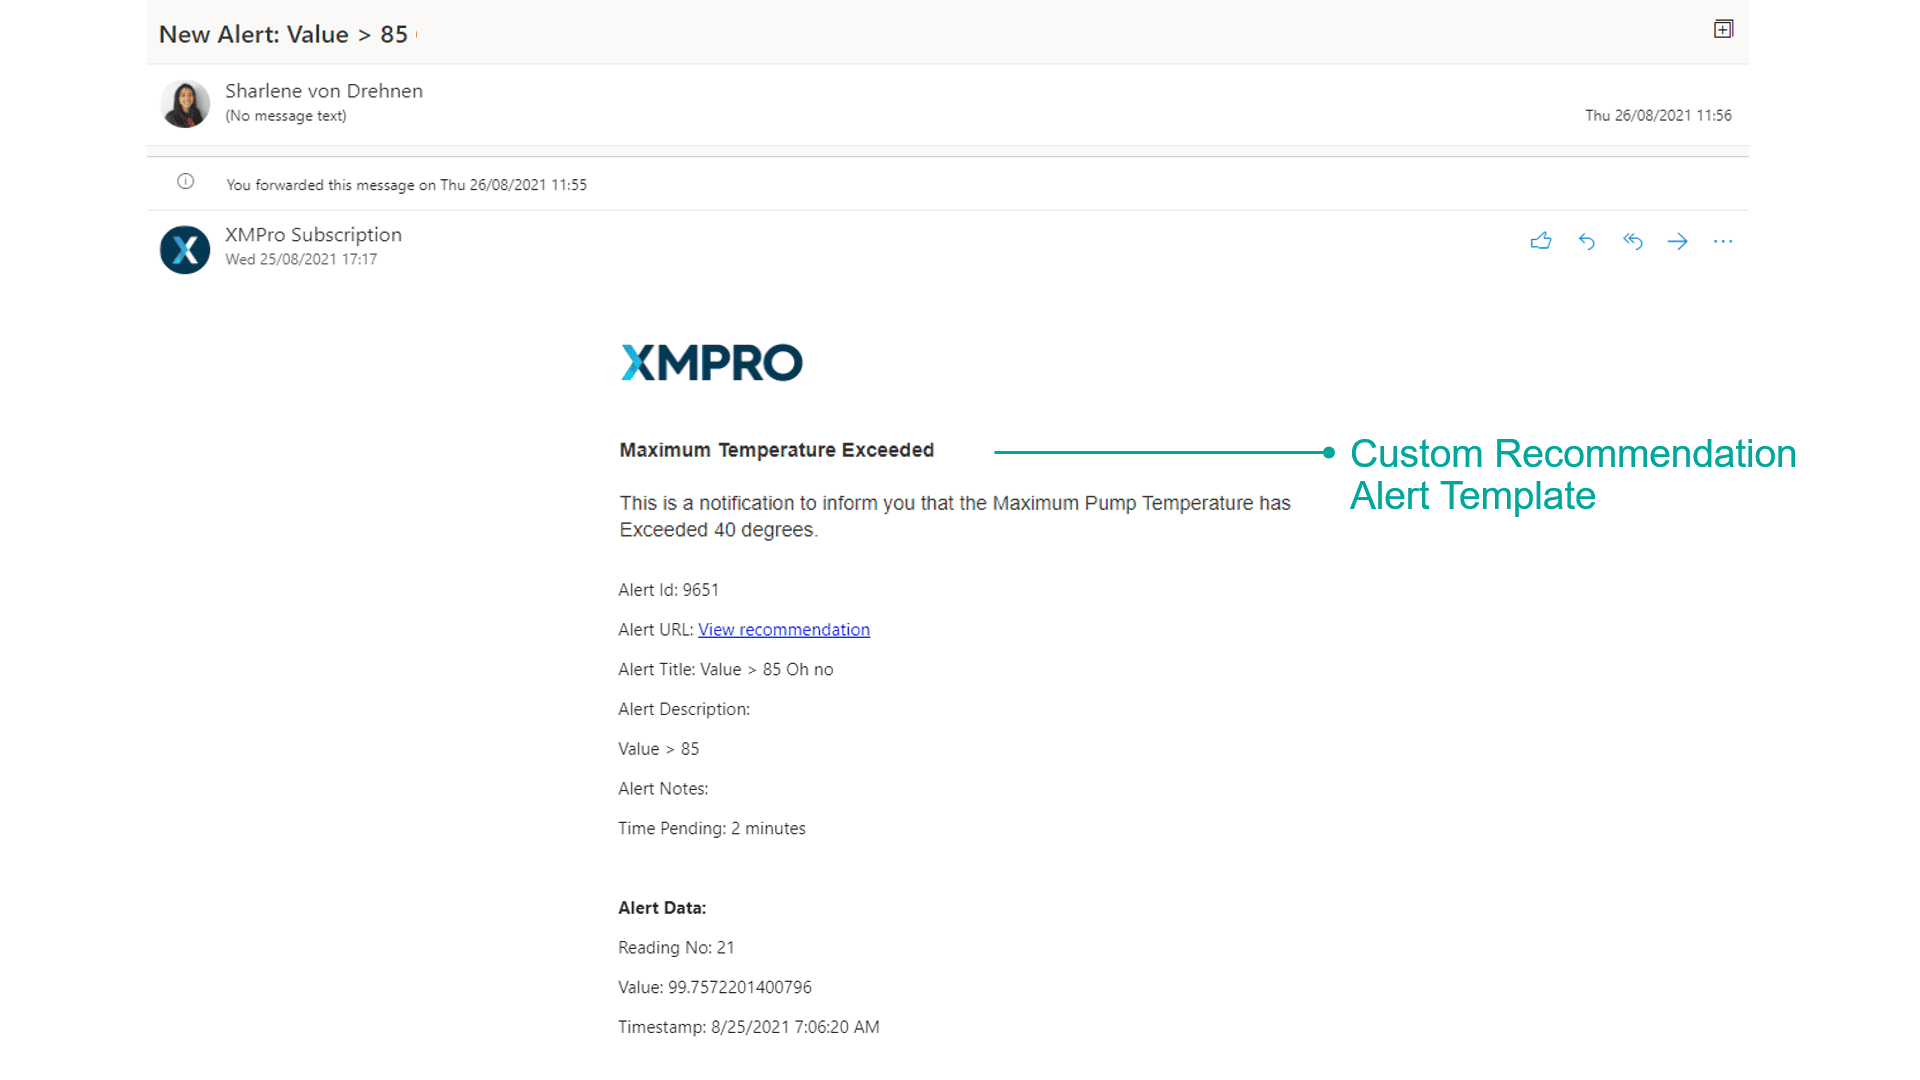The image size is (1920, 1080).
Task: Click the XMPro Subscription avatar icon
Action: point(185,249)
